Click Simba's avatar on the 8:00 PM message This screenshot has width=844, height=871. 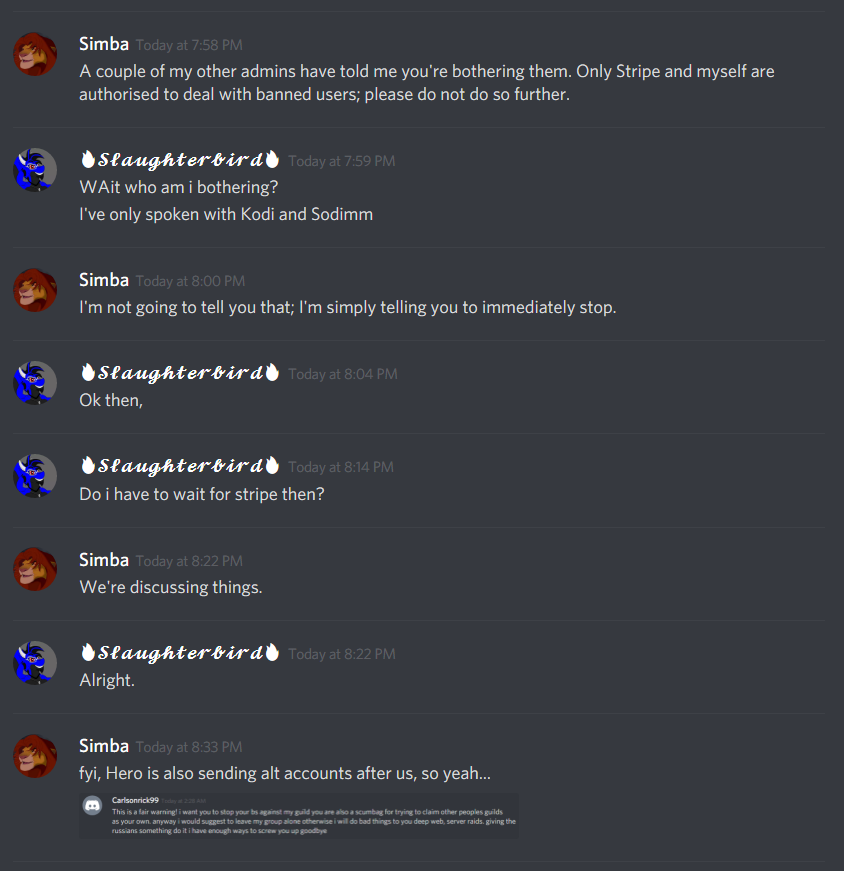pos(35,290)
